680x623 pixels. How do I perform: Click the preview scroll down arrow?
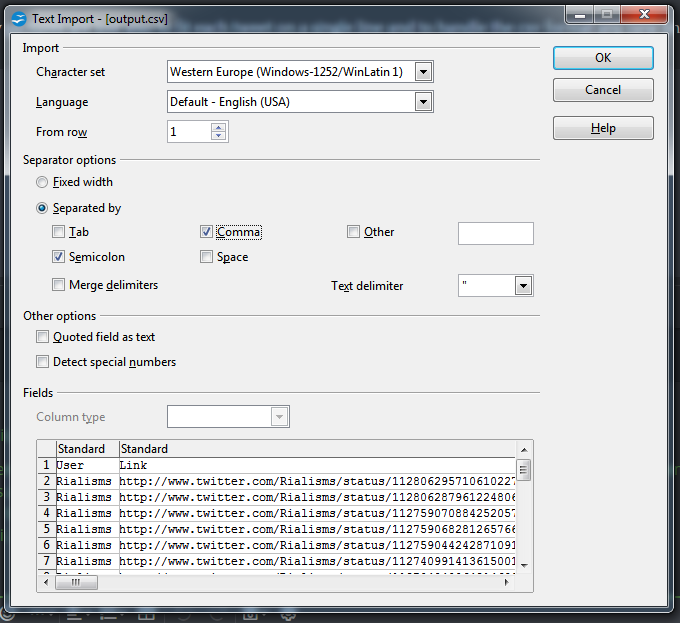(x=524, y=565)
